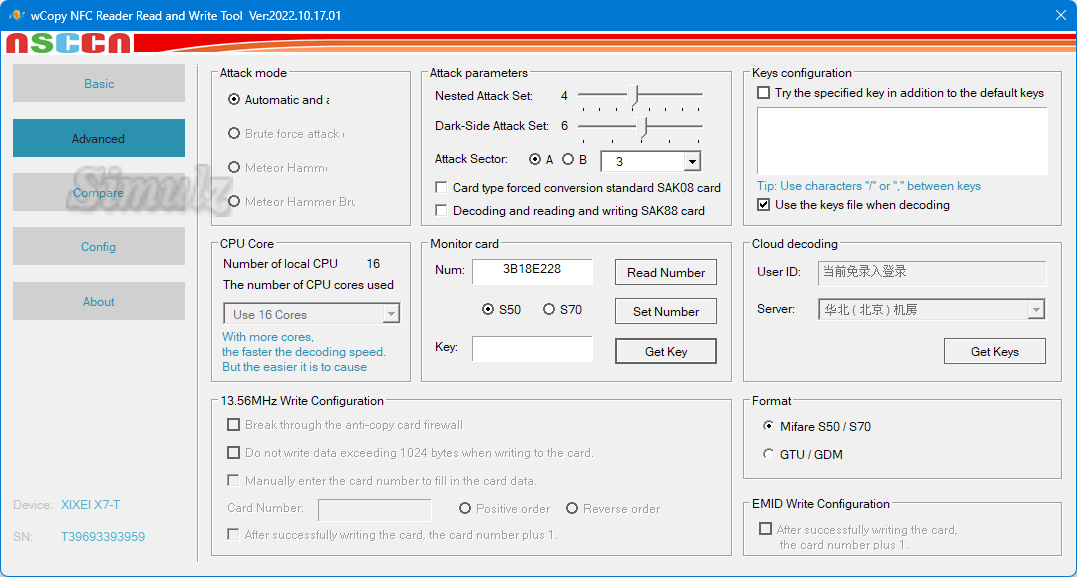Select Brute force attack mode
Screen dimensions: 1077x577
point(234,133)
